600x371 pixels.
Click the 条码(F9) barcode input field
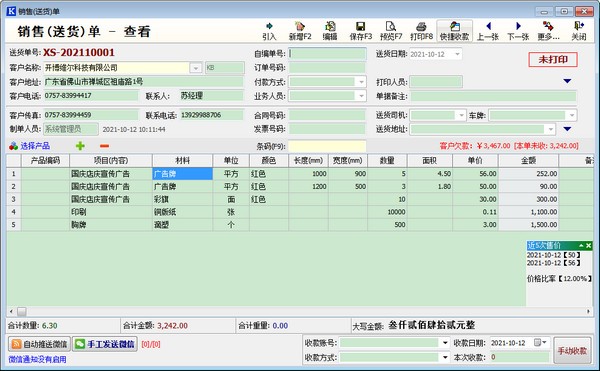pos(327,146)
